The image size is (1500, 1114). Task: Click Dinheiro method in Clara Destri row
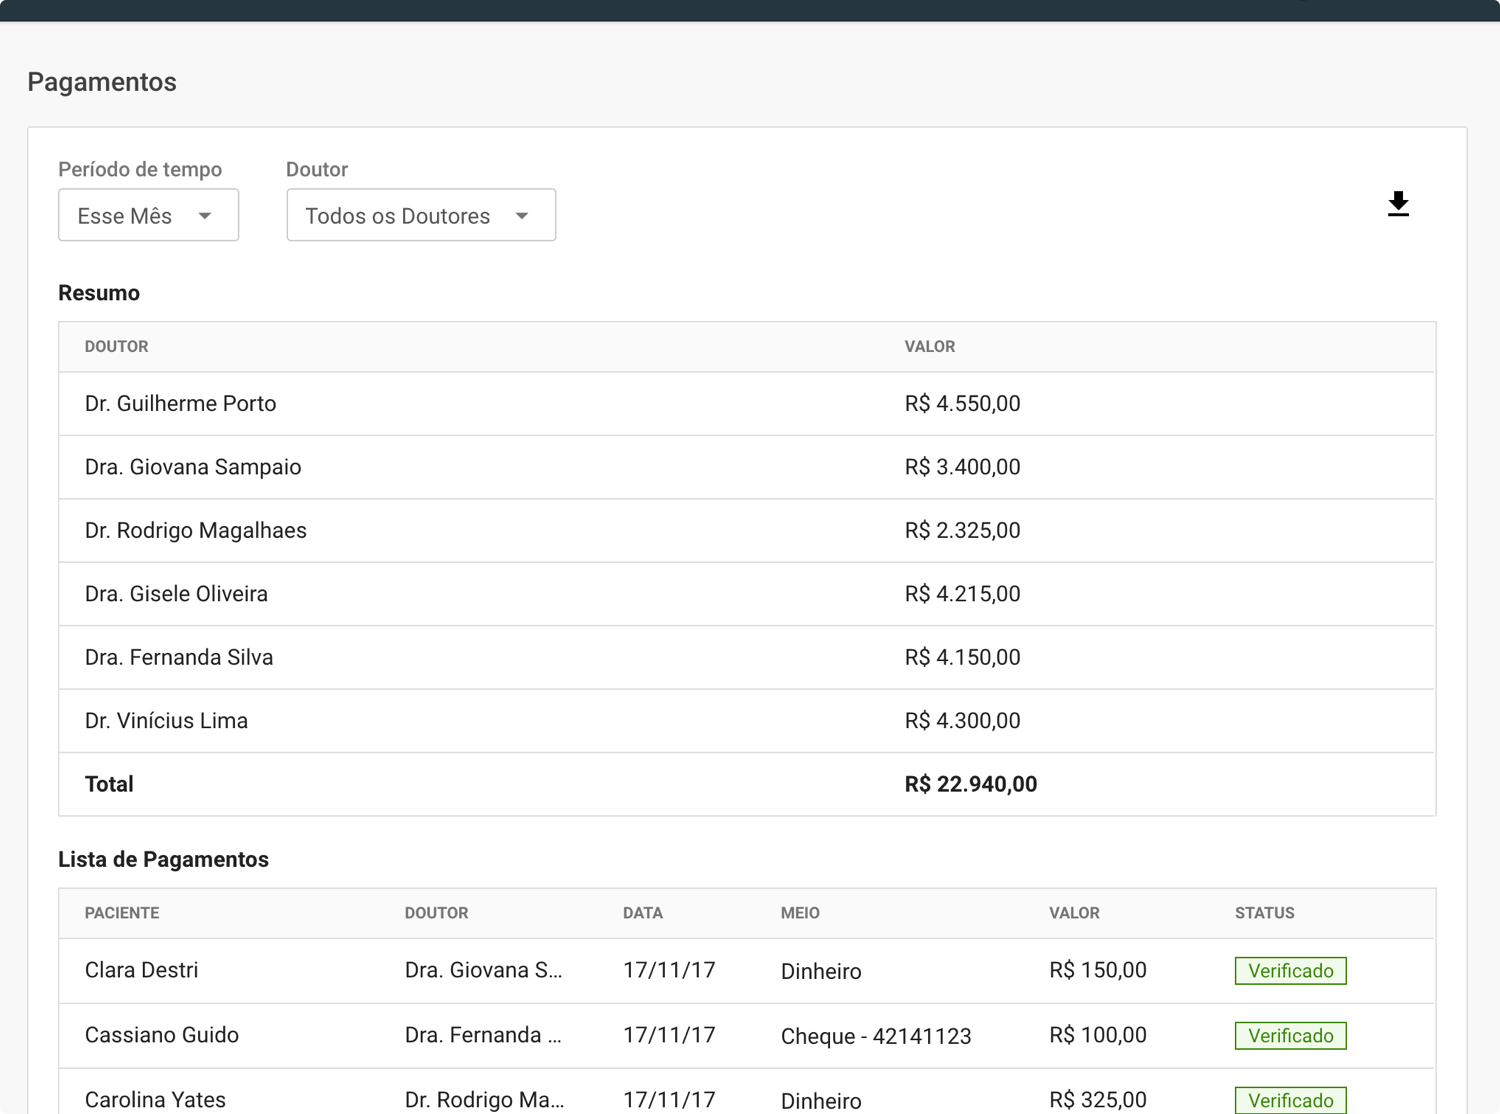[x=821, y=971]
